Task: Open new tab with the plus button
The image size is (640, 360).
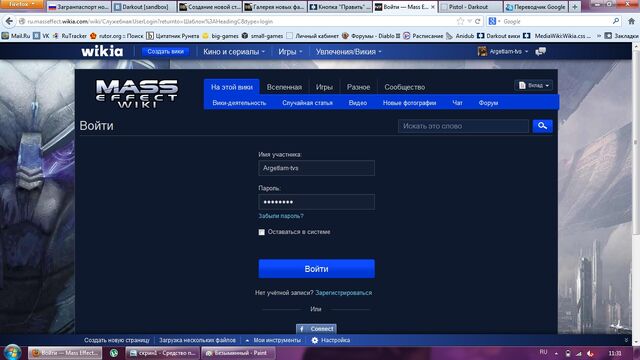Action: (575, 7)
